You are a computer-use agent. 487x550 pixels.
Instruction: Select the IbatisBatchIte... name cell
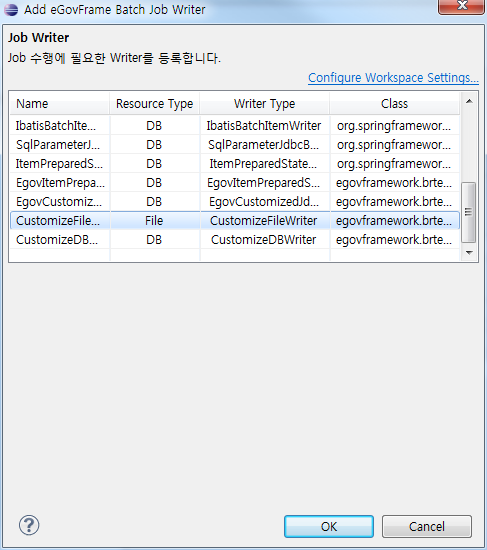(x=60, y=126)
